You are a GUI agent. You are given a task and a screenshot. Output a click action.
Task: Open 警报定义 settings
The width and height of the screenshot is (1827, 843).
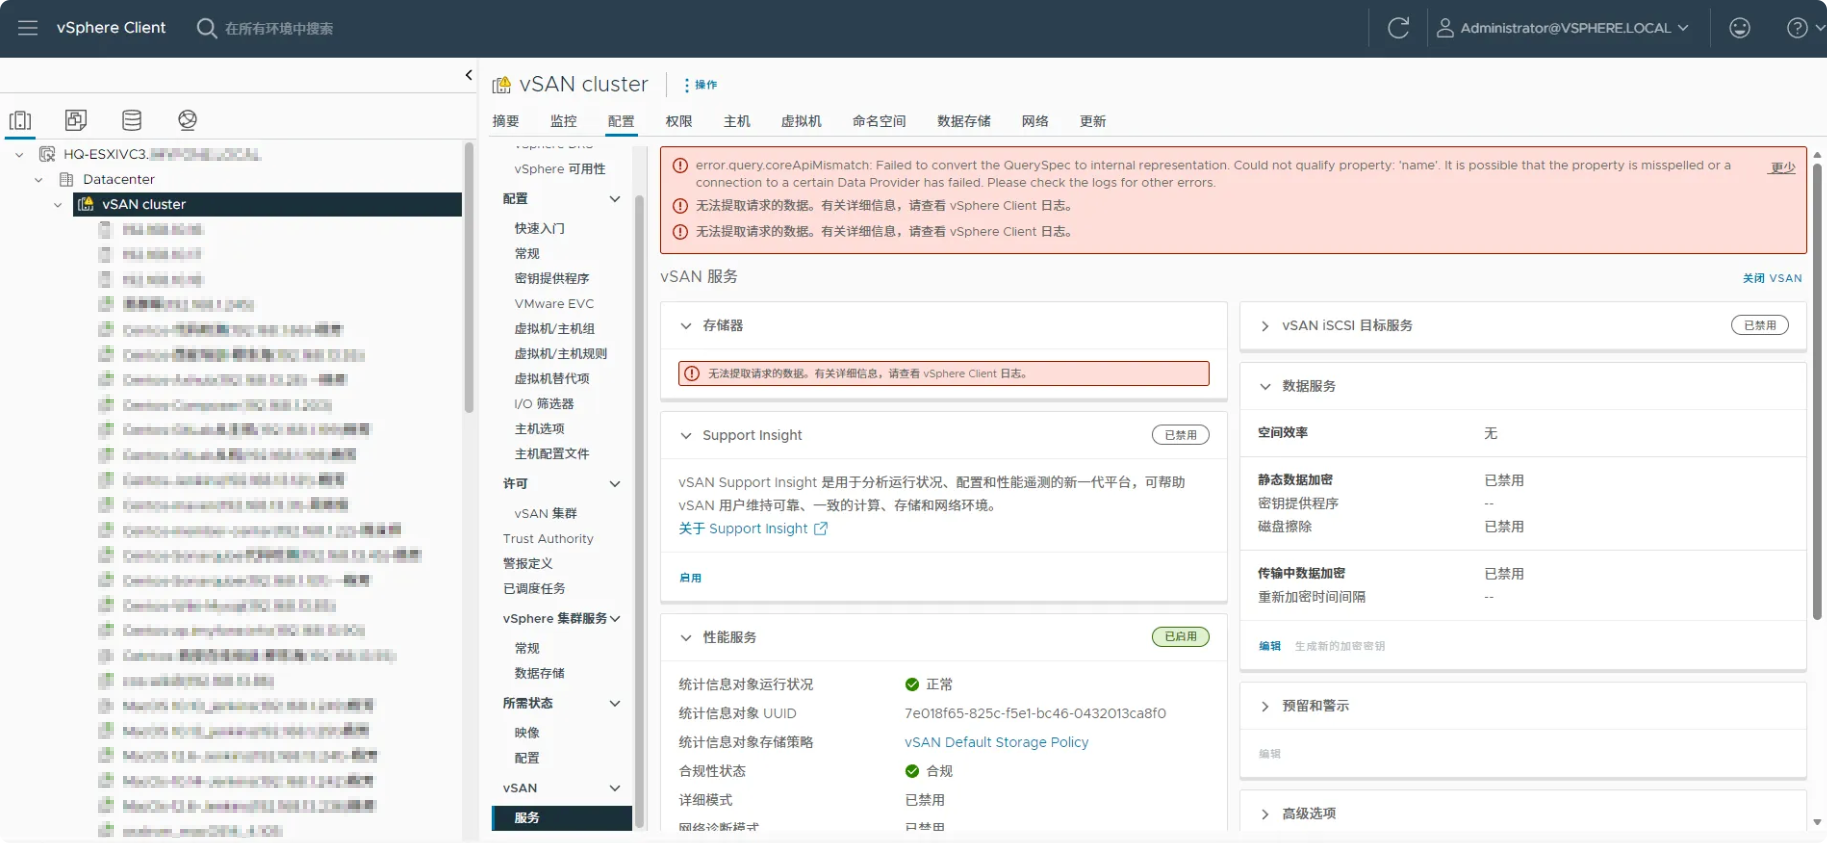click(528, 563)
